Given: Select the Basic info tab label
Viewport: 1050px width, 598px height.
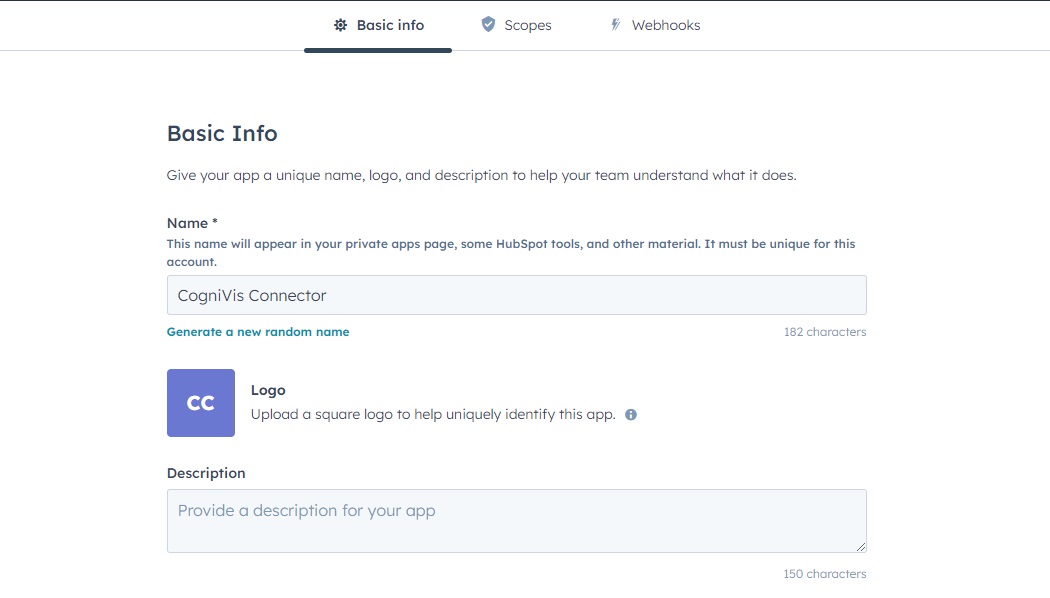Looking at the screenshot, I should 390,25.
